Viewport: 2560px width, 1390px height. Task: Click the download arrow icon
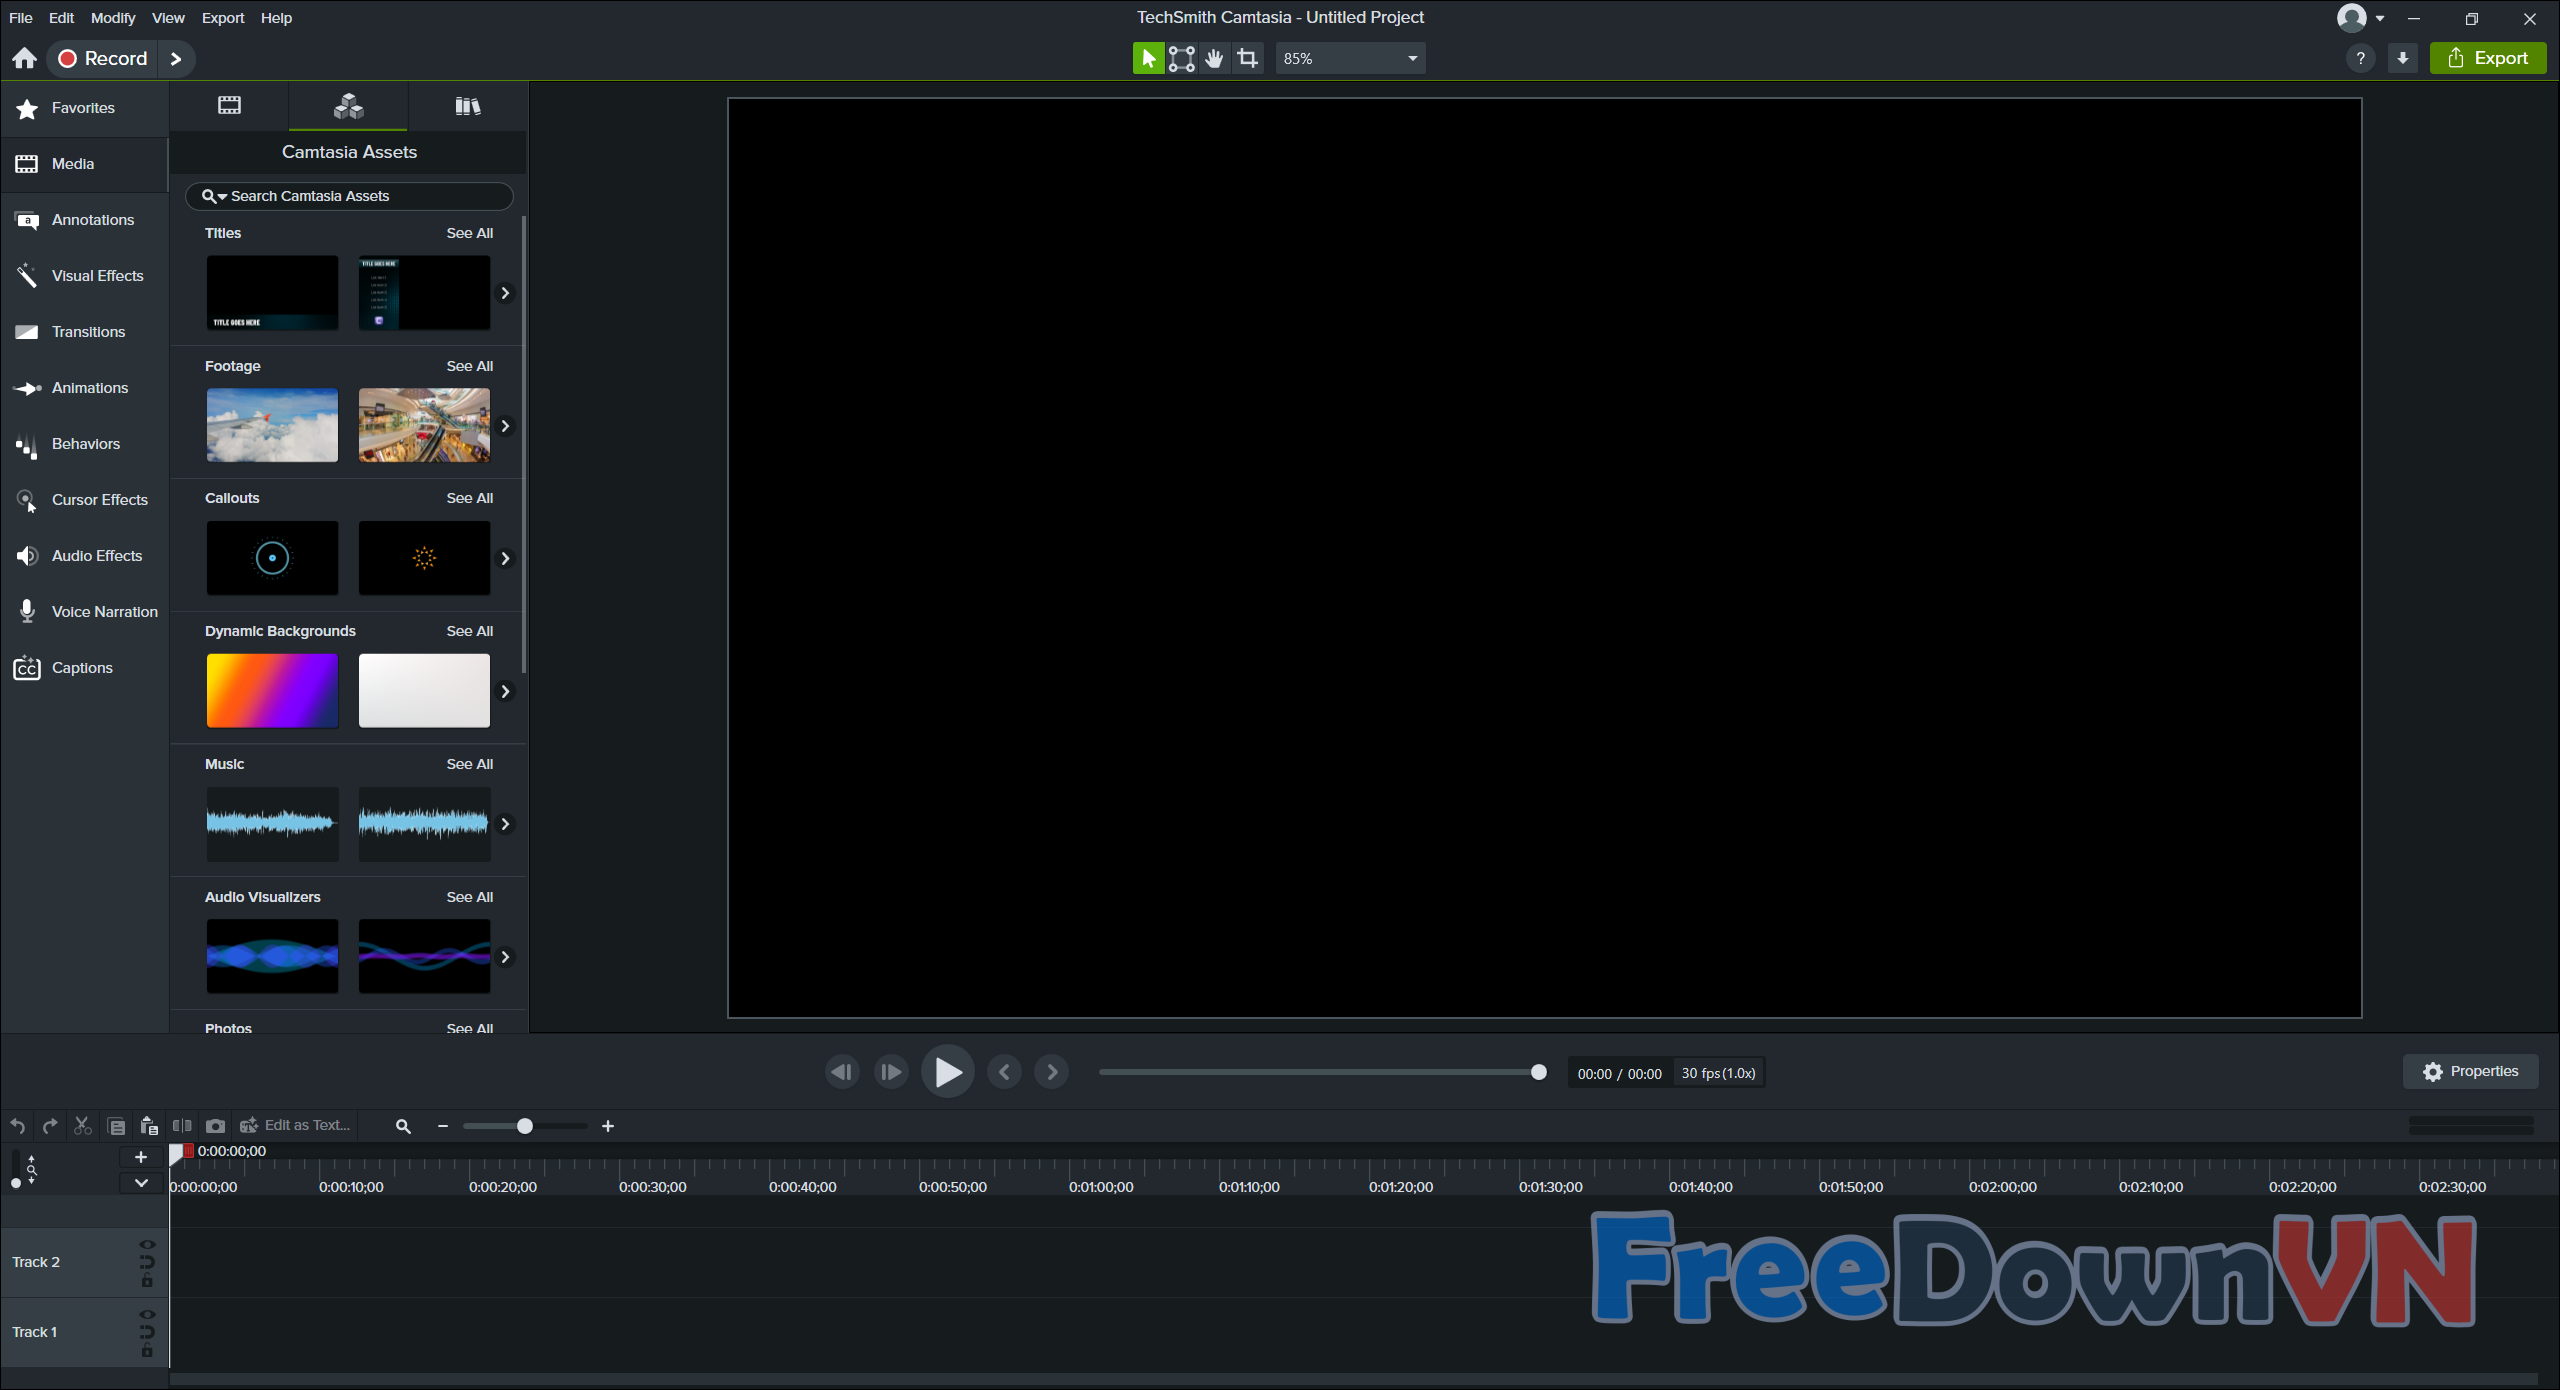click(x=2402, y=58)
